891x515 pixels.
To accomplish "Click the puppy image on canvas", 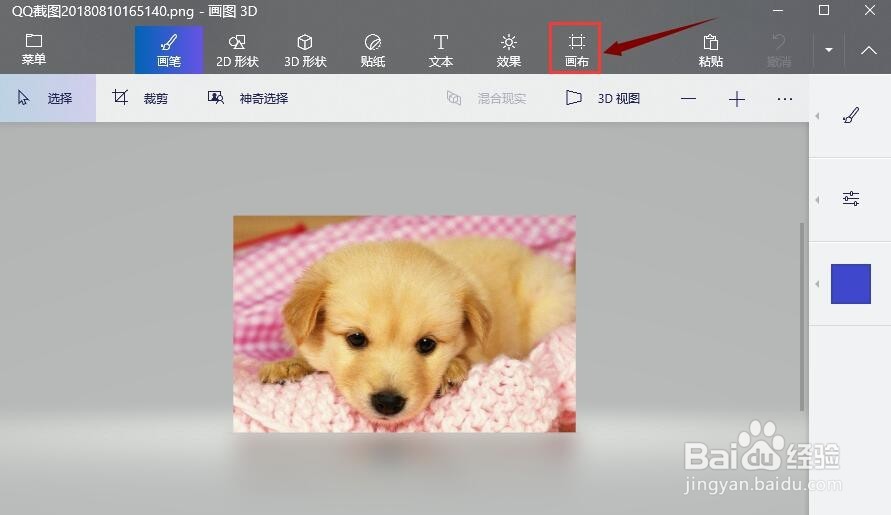I will [404, 324].
